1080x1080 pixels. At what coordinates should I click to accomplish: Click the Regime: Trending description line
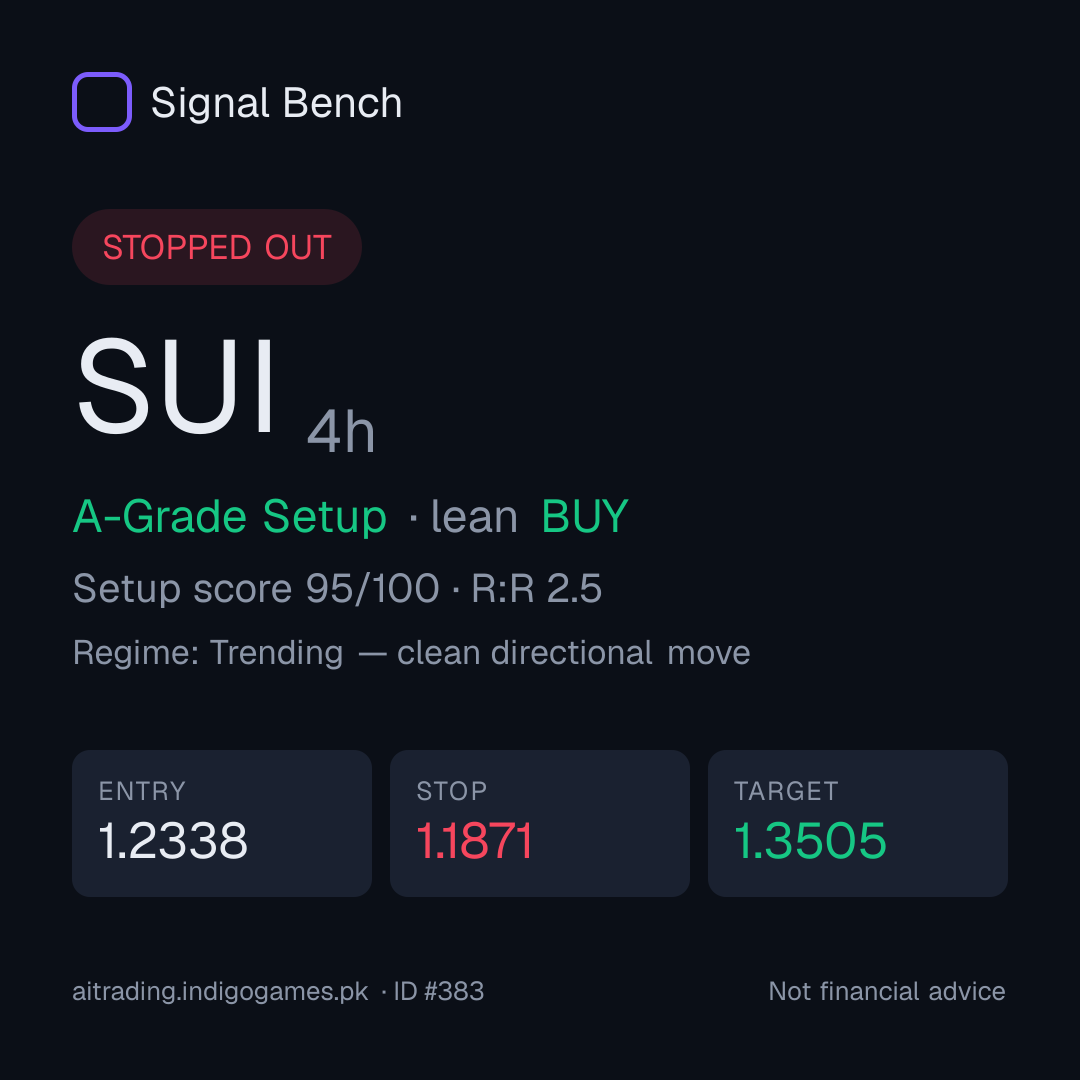pyautogui.click(x=411, y=653)
